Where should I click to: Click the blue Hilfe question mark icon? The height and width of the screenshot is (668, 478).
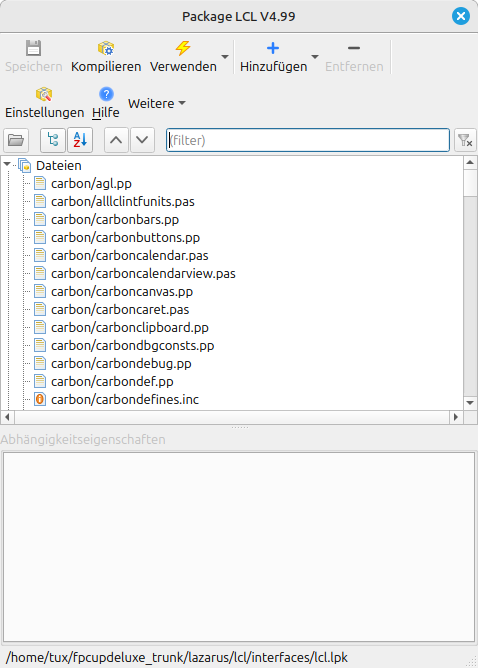(x=106, y=94)
